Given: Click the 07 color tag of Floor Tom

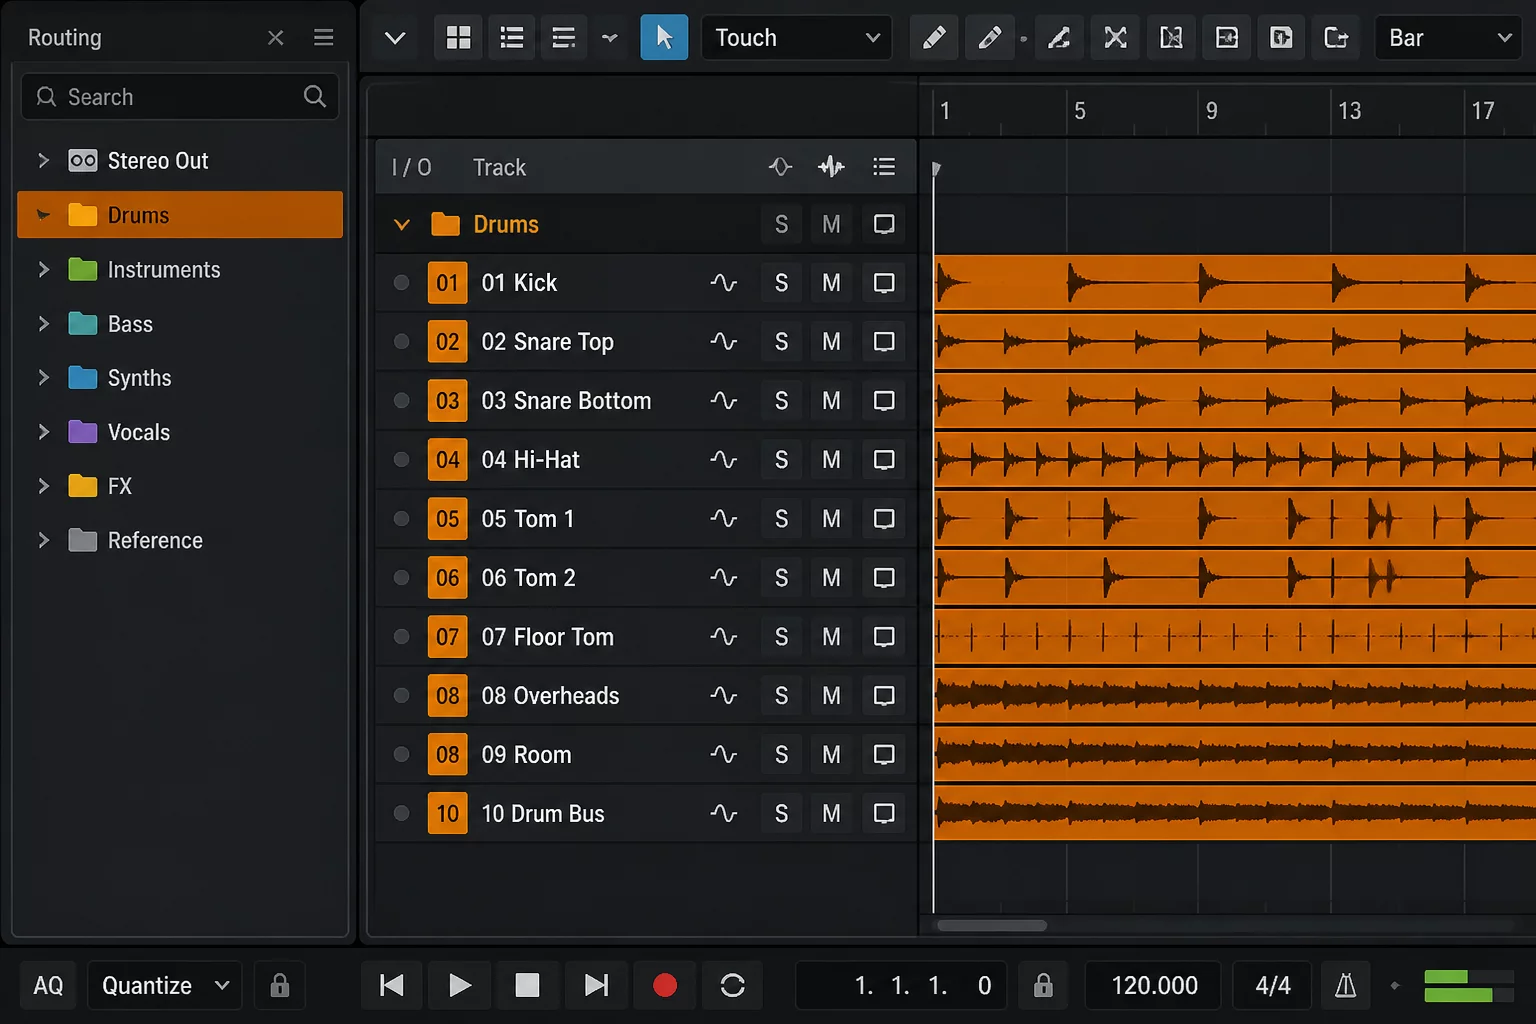Looking at the screenshot, I should pyautogui.click(x=447, y=637).
